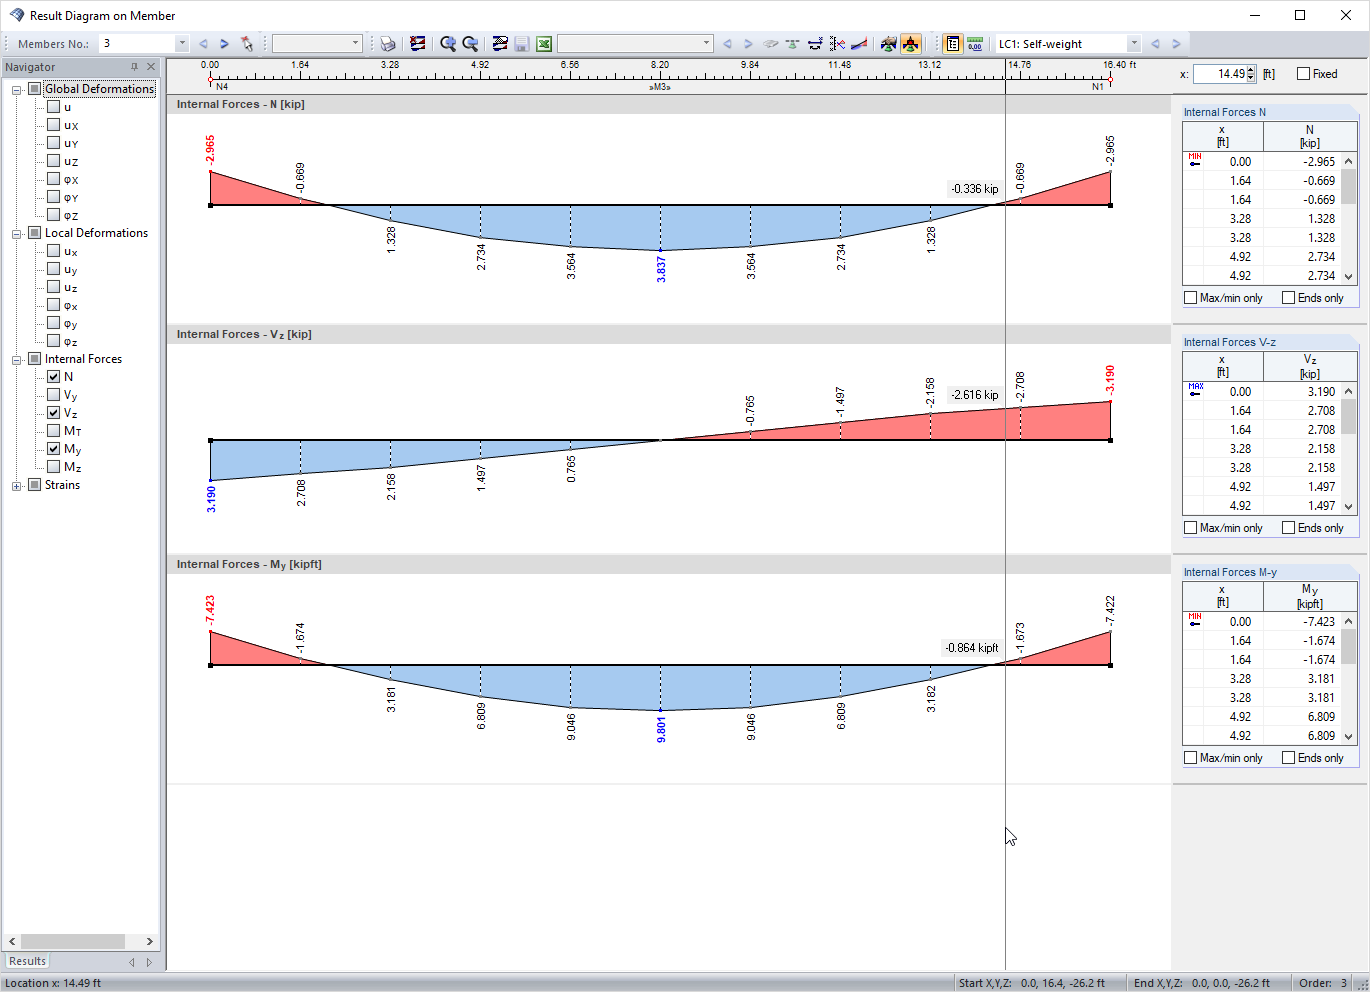Screen dimensions: 1370x992
Task: Check Max/min only under Internal Forces N
Action: click(x=1190, y=297)
